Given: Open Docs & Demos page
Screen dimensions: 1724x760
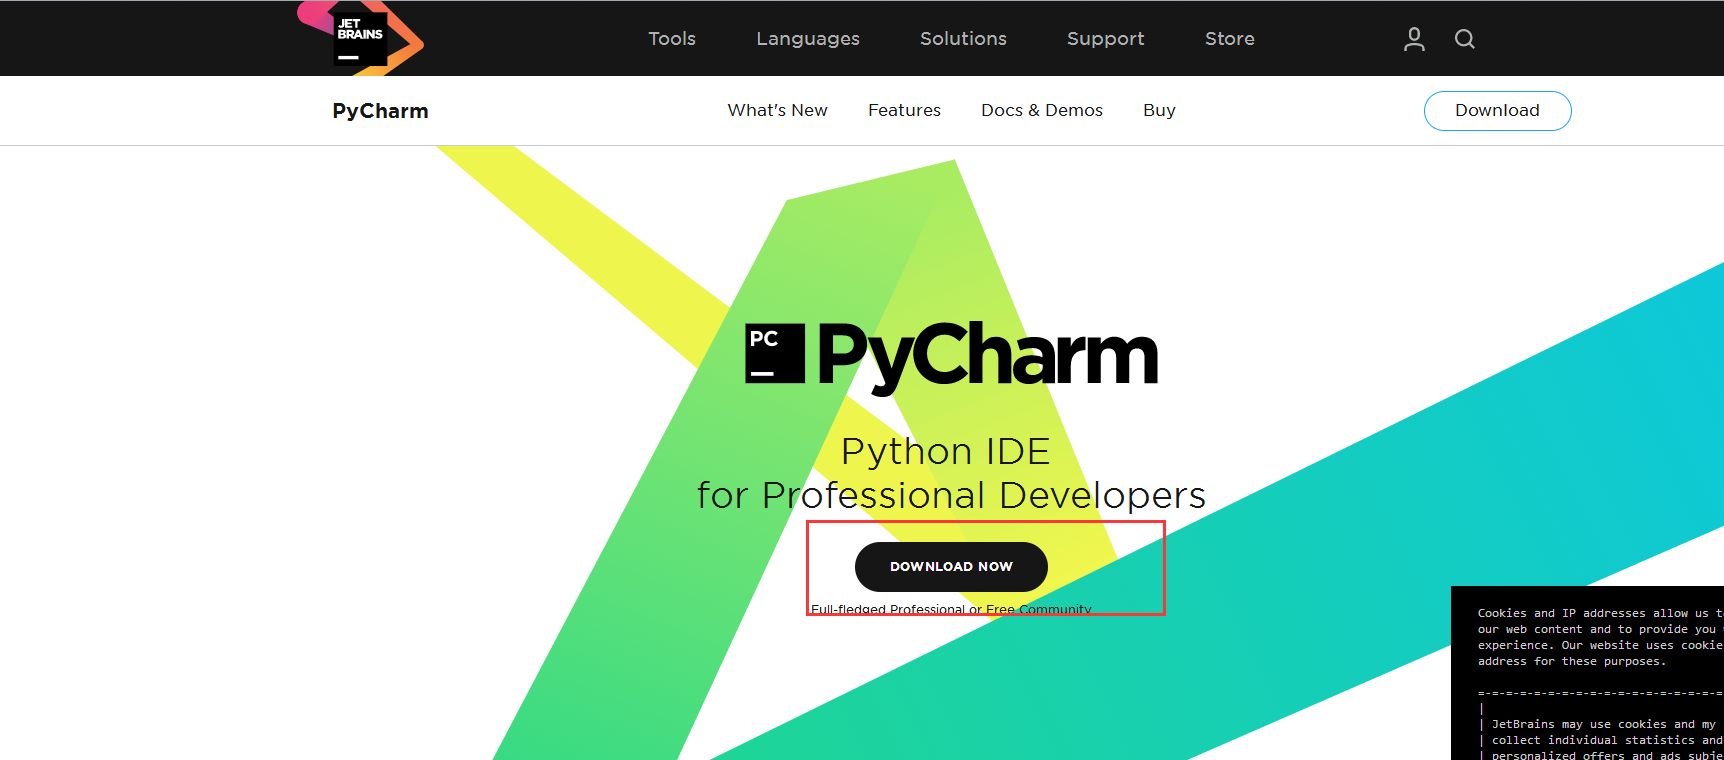Looking at the screenshot, I should pos(1042,110).
